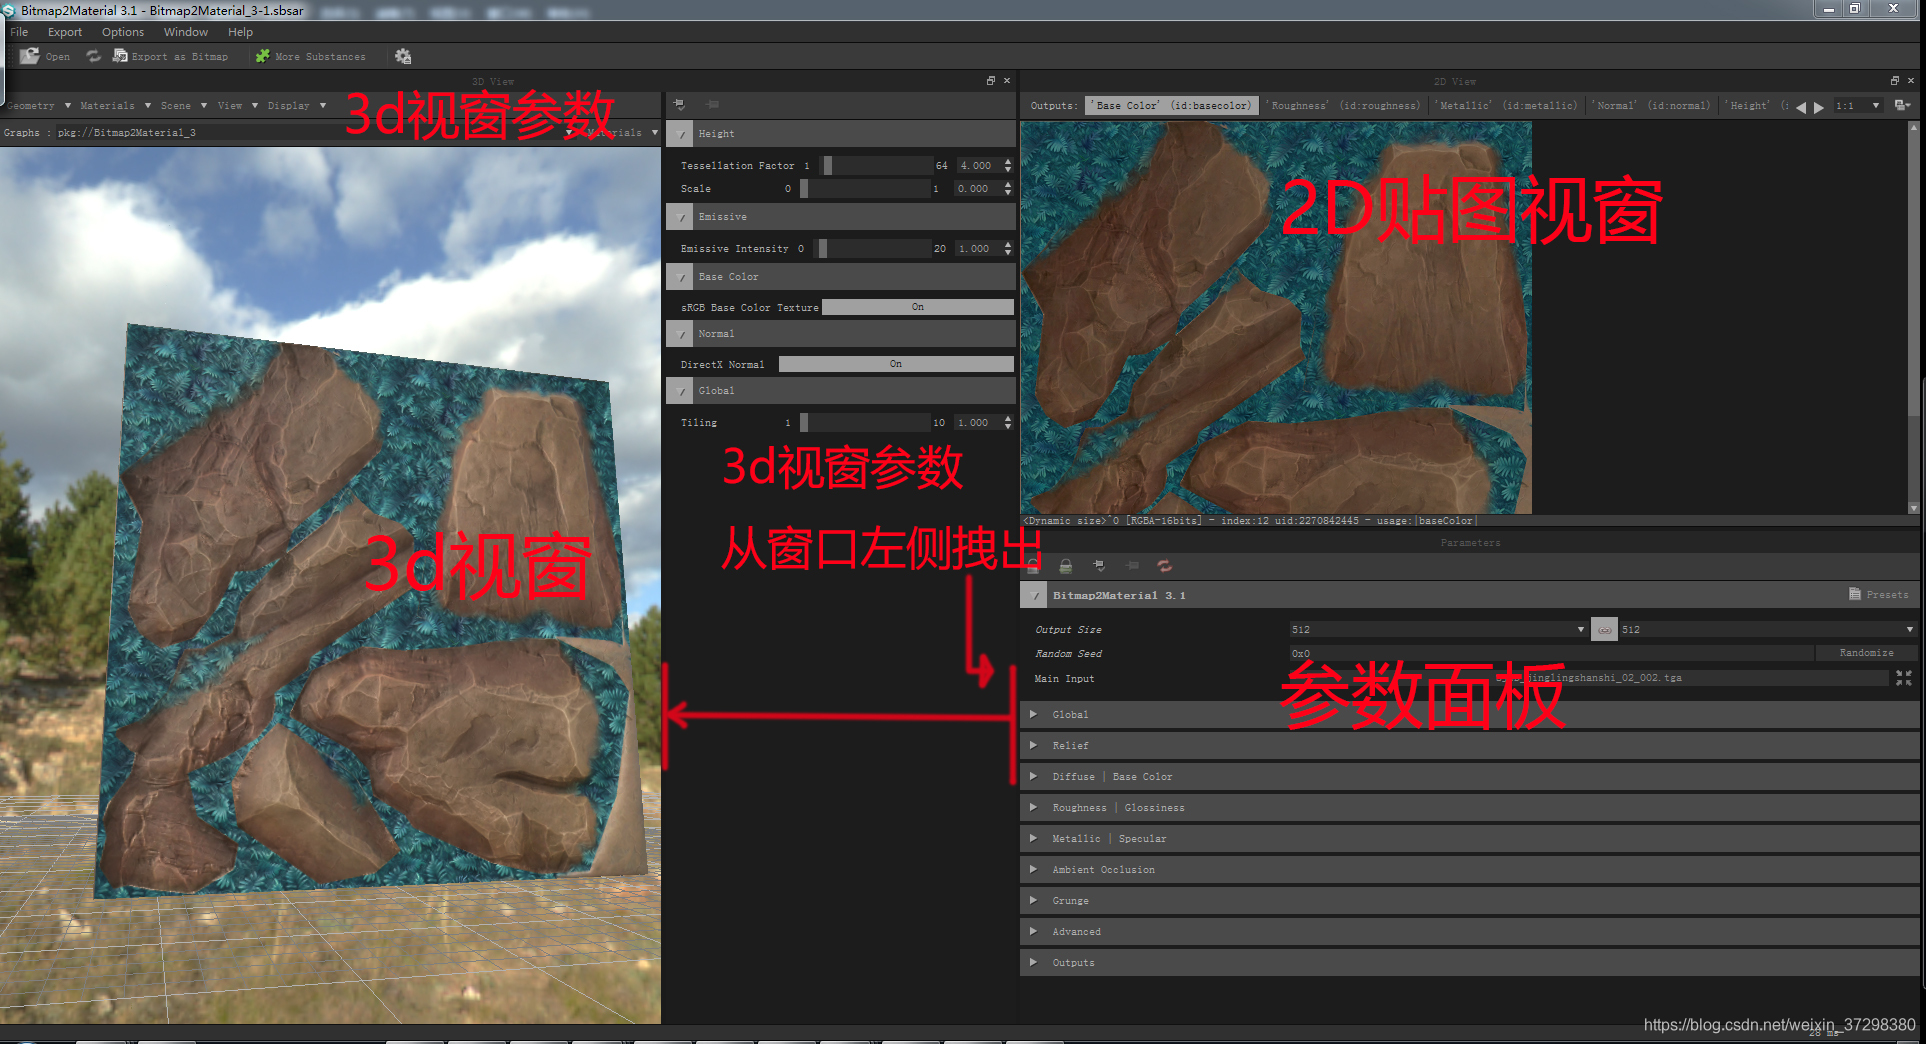Toggle the Output Size link ratio button
The height and width of the screenshot is (1044, 1926).
1604,630
